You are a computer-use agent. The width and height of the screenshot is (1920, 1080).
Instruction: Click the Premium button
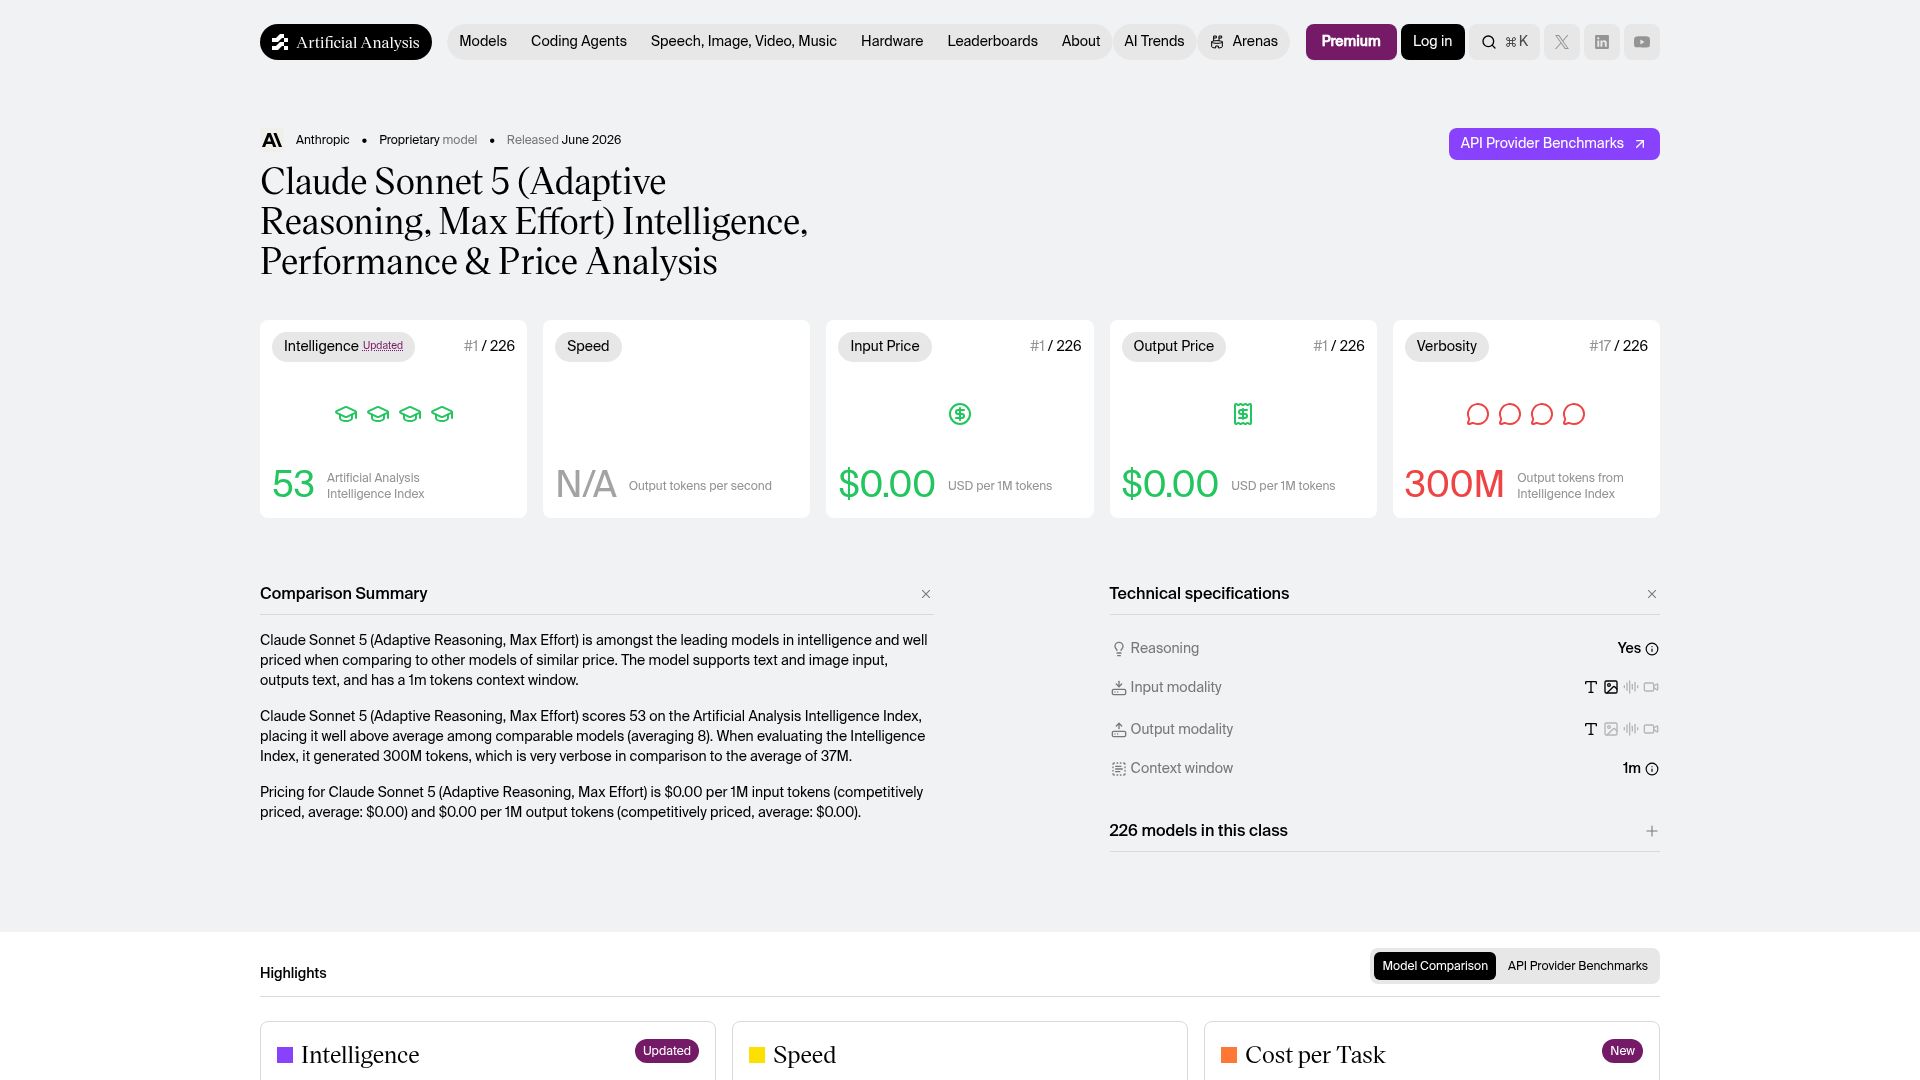click(x=1351, y=42)
